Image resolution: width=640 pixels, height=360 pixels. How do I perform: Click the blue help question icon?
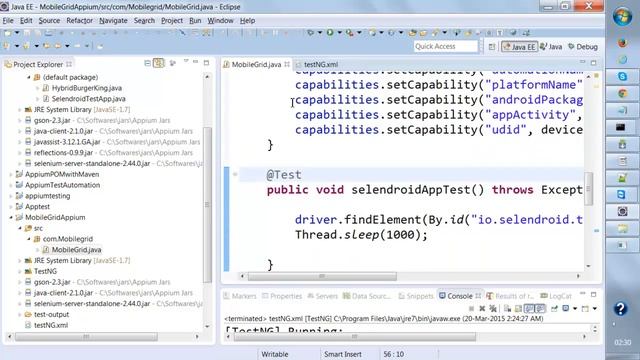(x=620, y=309)
